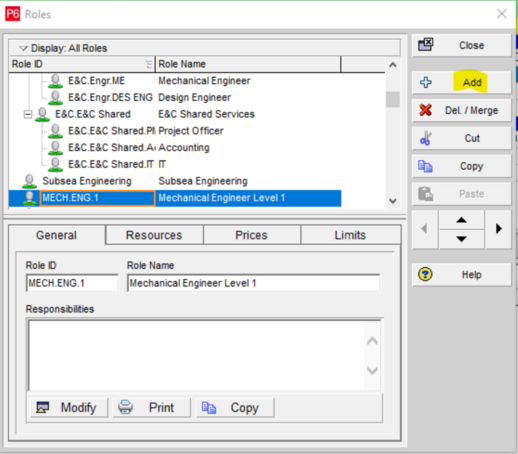Viewport: 518px width, 454px height.
Task: Click the Cut button
Action: (x=461, y=138)
